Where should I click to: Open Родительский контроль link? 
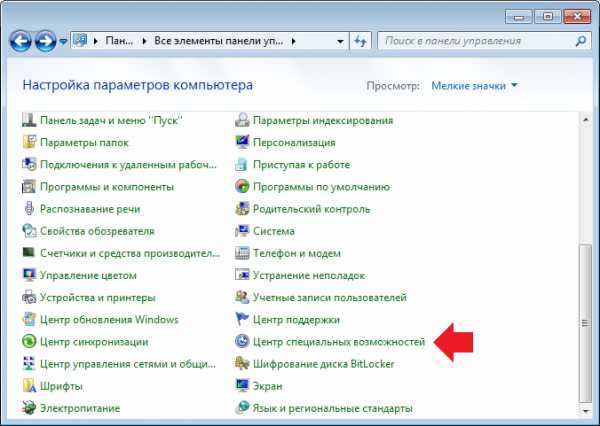(x=311, y=209)
